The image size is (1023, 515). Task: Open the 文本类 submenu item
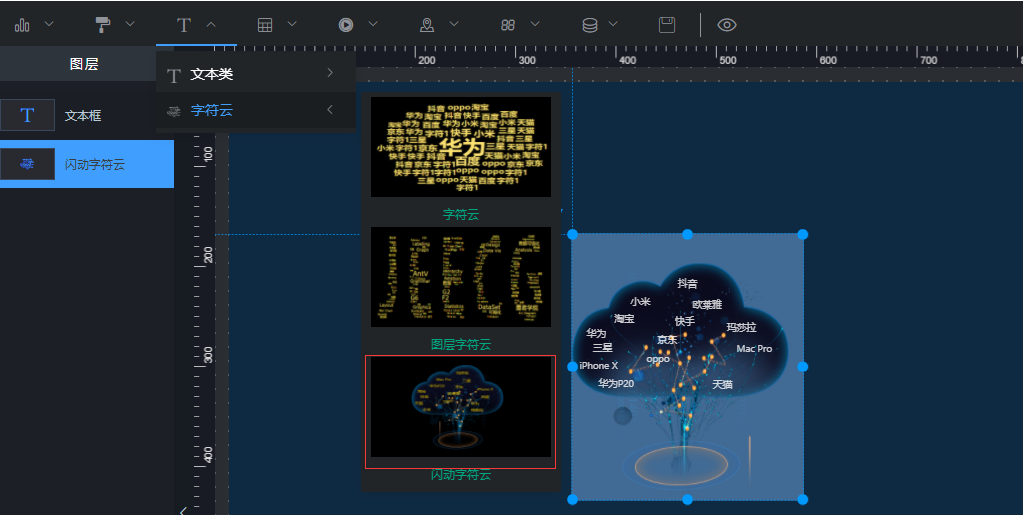coord(256,74)
